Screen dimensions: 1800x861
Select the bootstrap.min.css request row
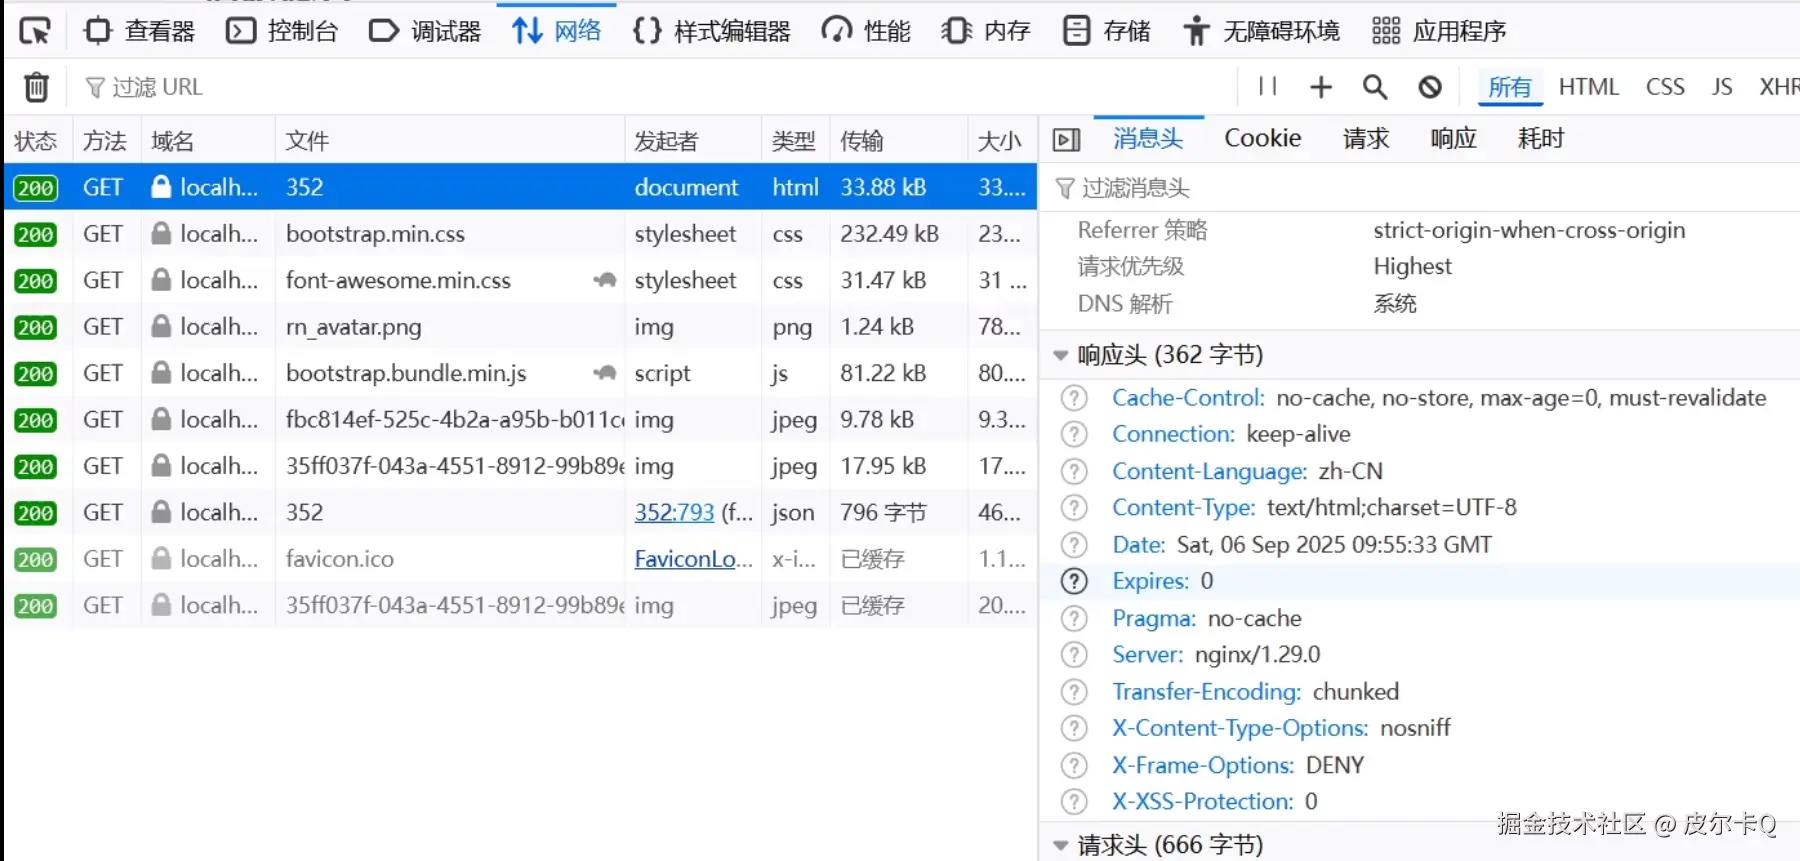(x=520, y=234)
